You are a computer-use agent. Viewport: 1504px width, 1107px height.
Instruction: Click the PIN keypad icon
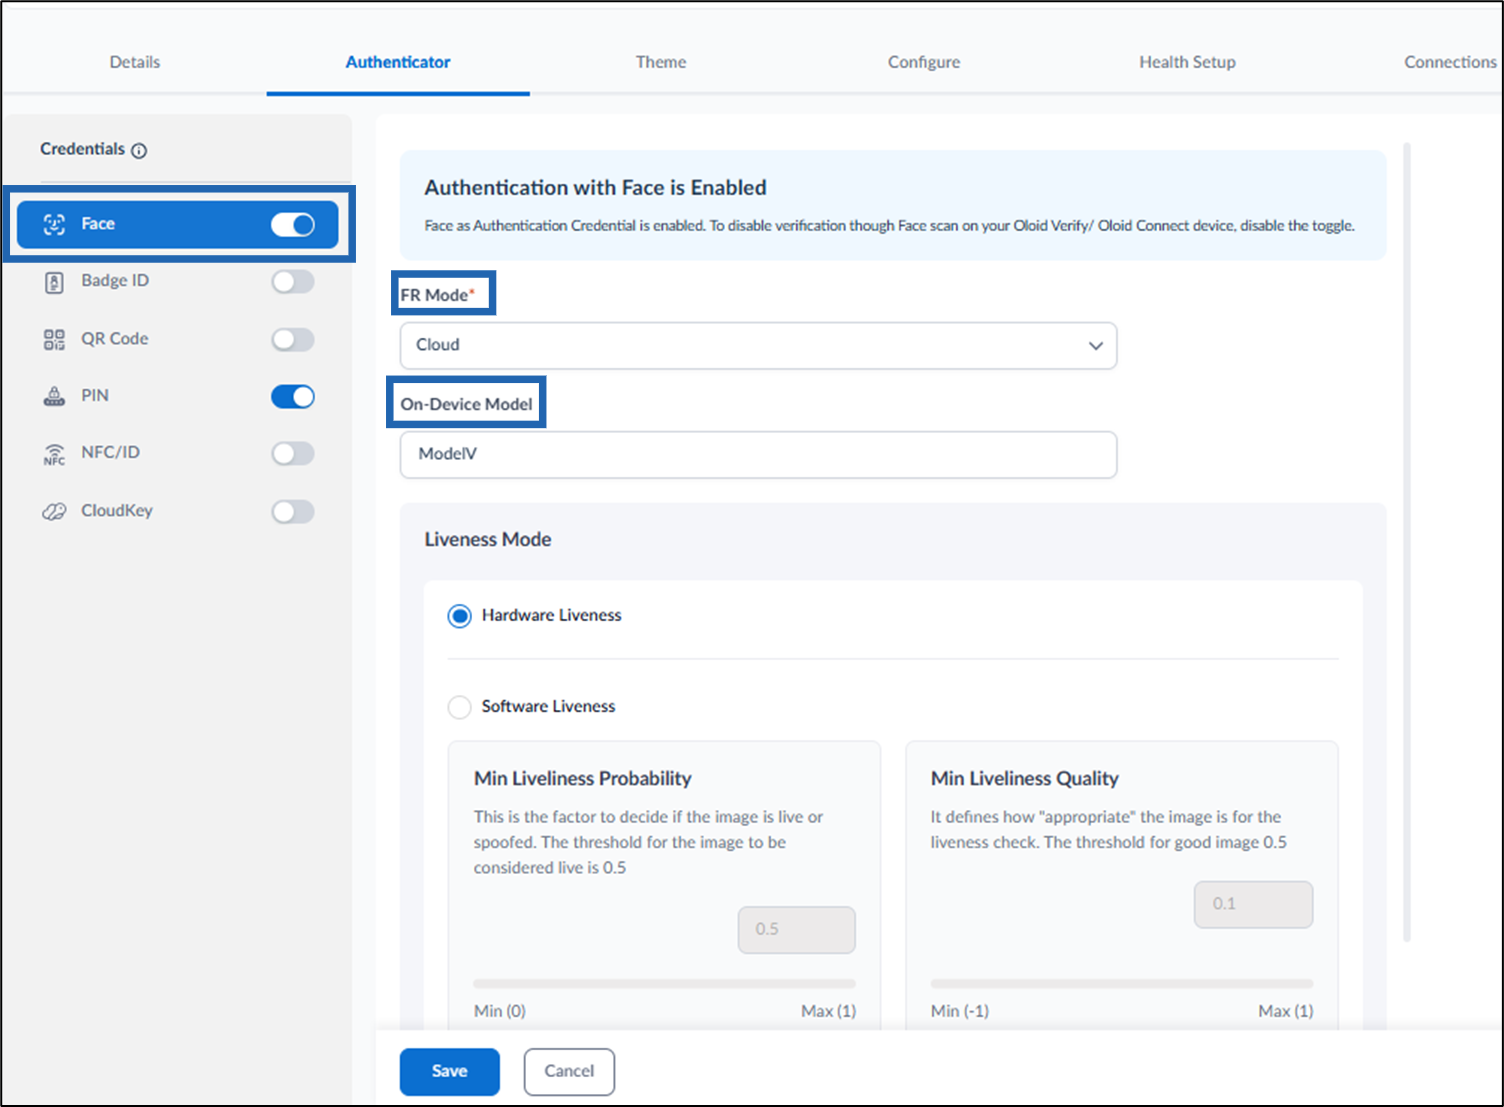click(x=54, y=396)
